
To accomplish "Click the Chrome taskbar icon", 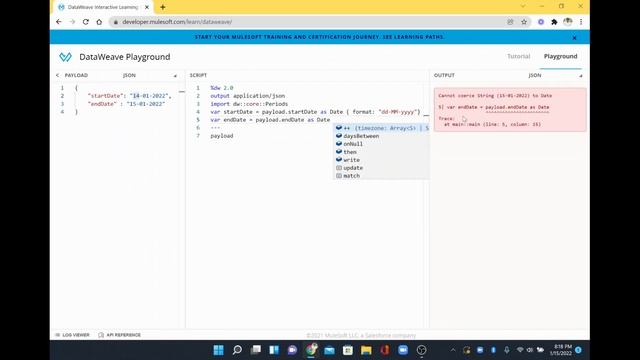I will click(311, 350).
